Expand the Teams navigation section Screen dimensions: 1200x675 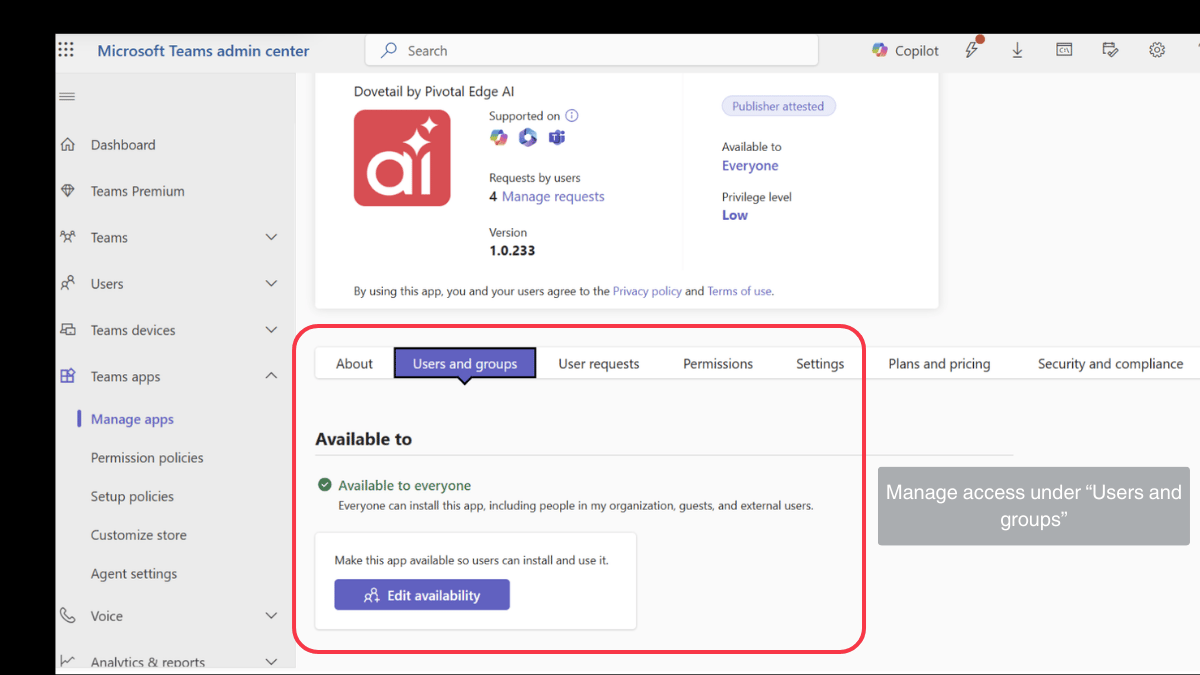coord(271,237)
